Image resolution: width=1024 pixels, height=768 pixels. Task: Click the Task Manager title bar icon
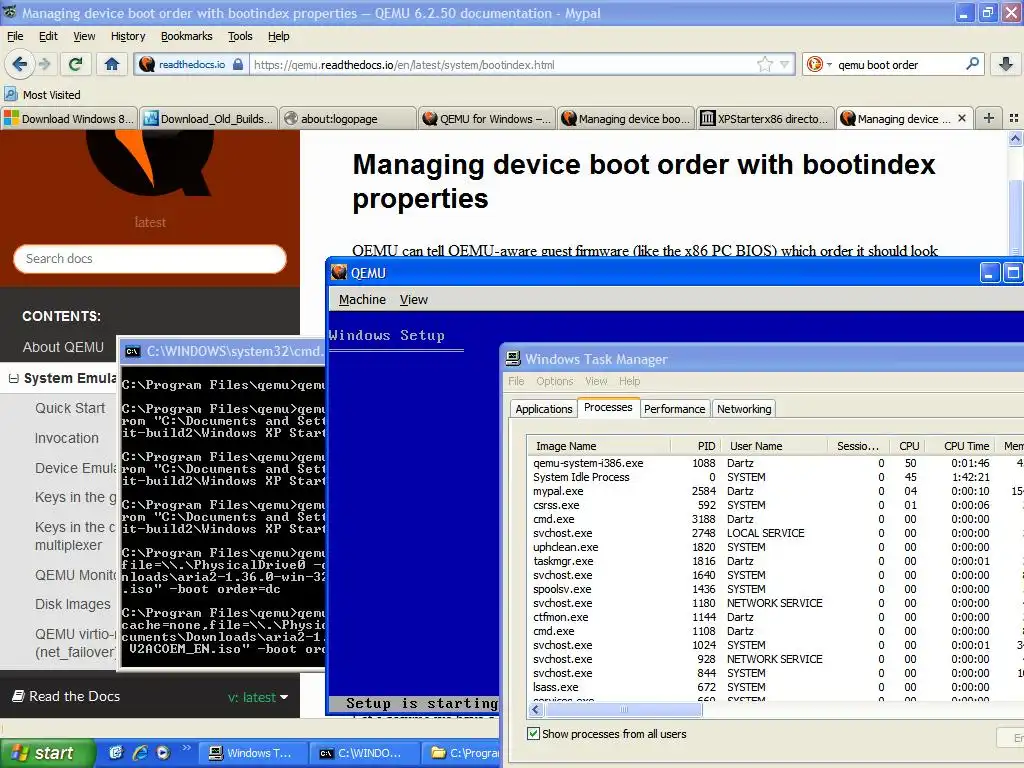tap(513, 359)
